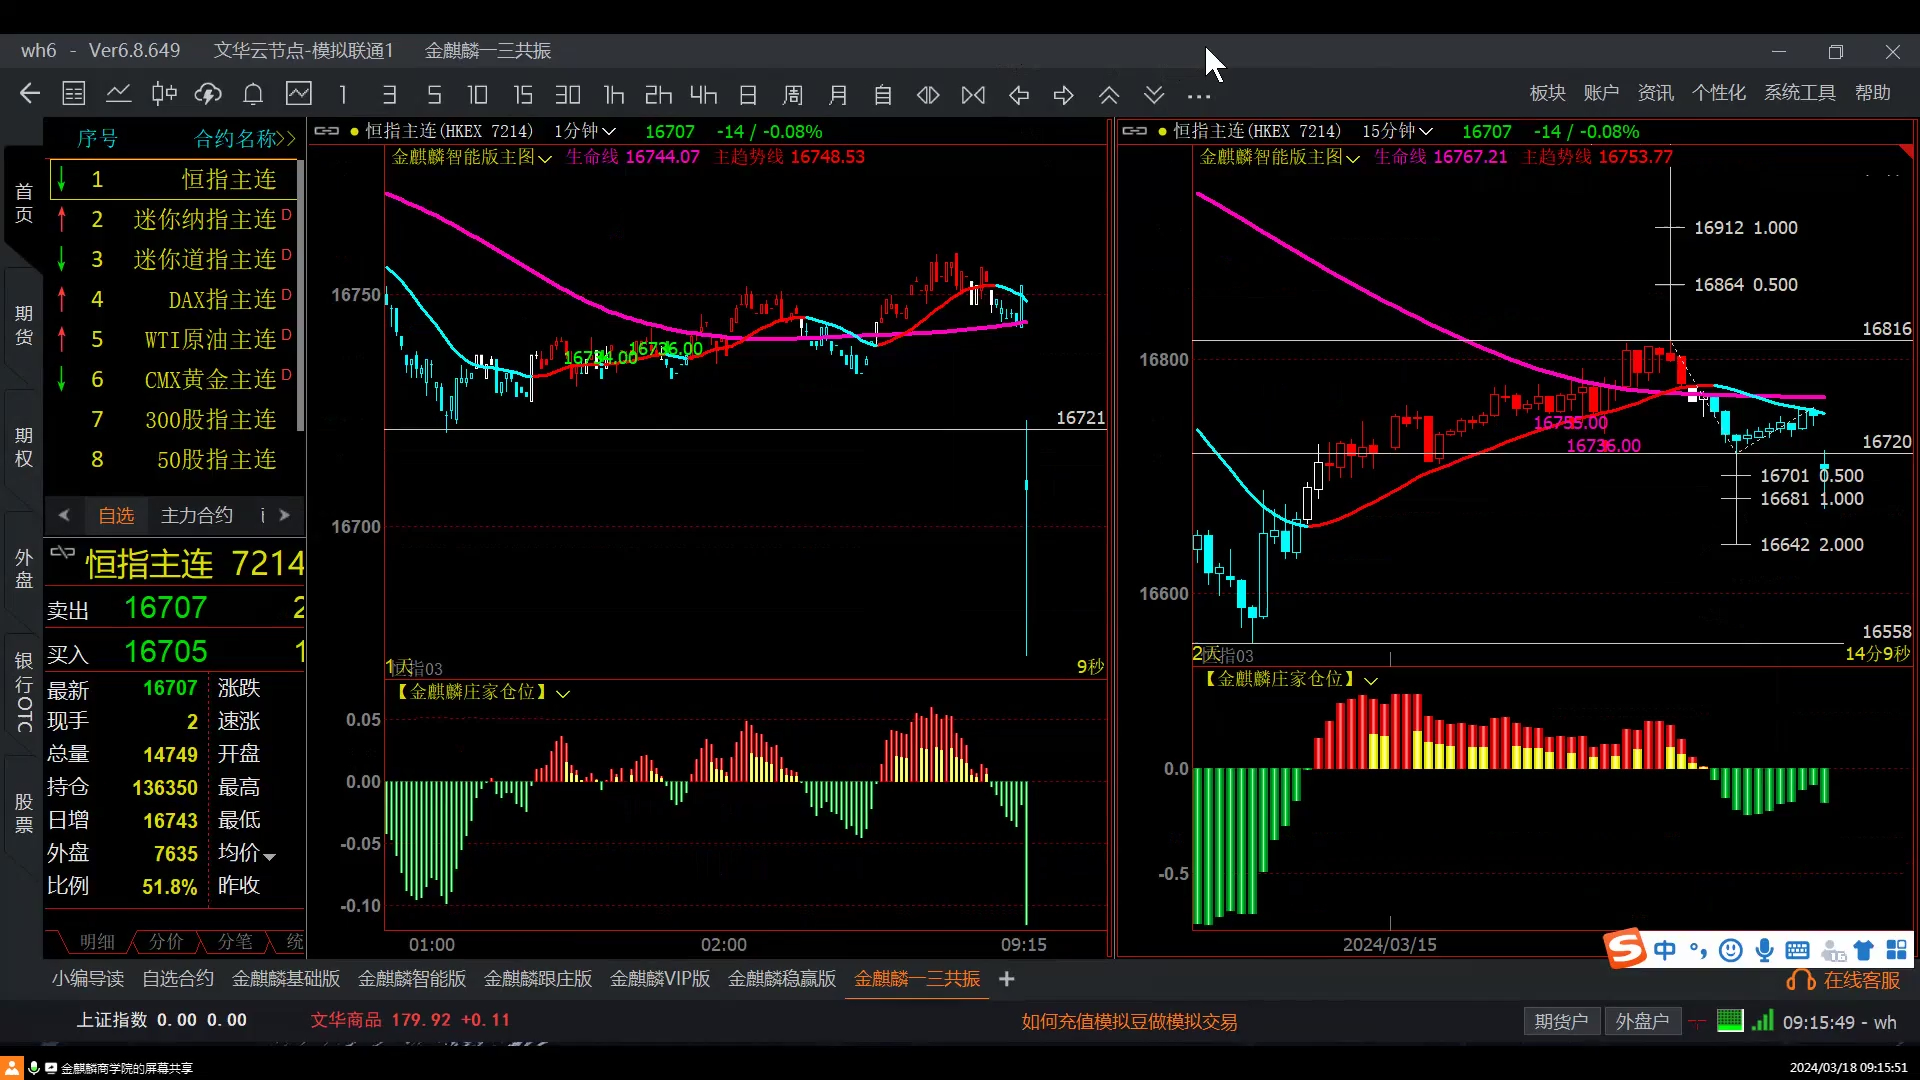Screen dimensions: 1920x1080
Task: Open the 15分钟 period dropdown on right chart
Action: pos(1398,131)
